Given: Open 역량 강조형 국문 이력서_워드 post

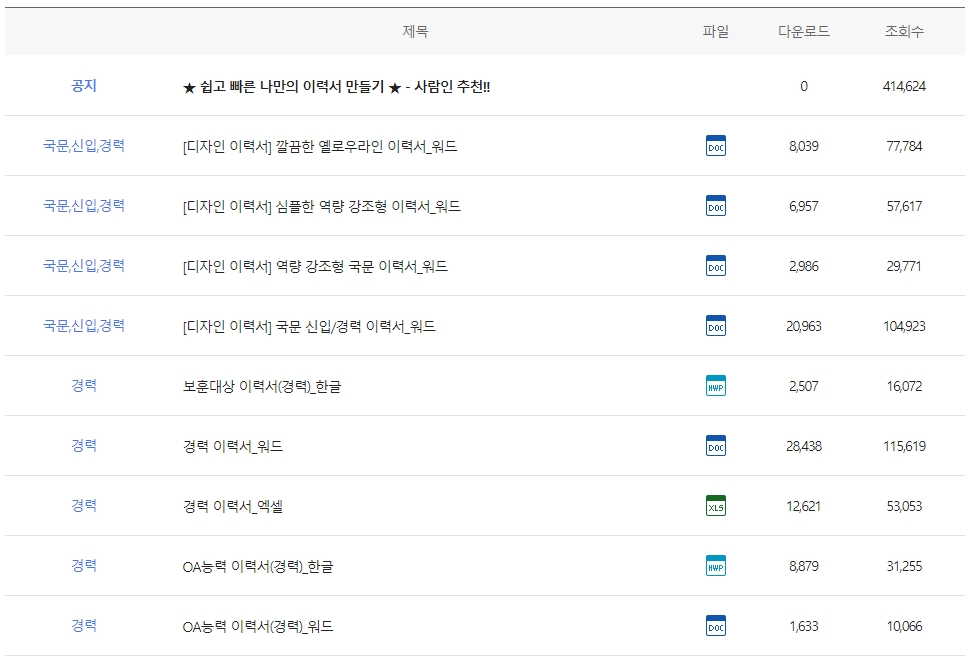Looking at the screenshot, I should 315,267.
